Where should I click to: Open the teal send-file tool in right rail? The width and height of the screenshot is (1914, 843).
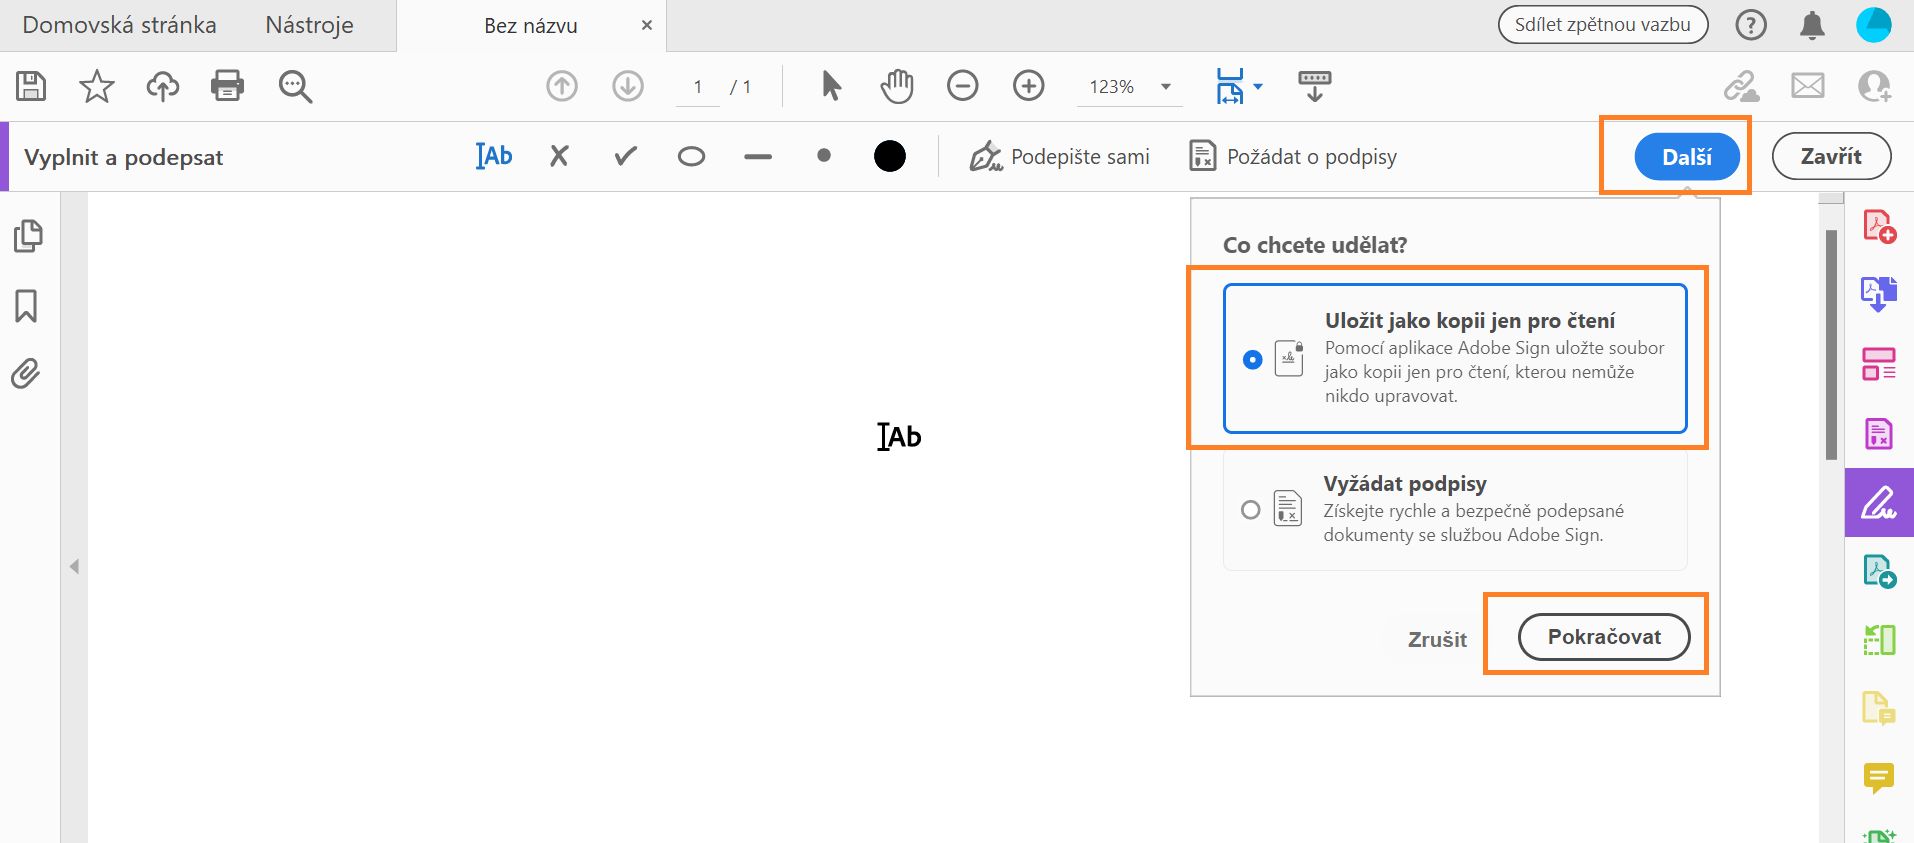(x=1879, y=571)
